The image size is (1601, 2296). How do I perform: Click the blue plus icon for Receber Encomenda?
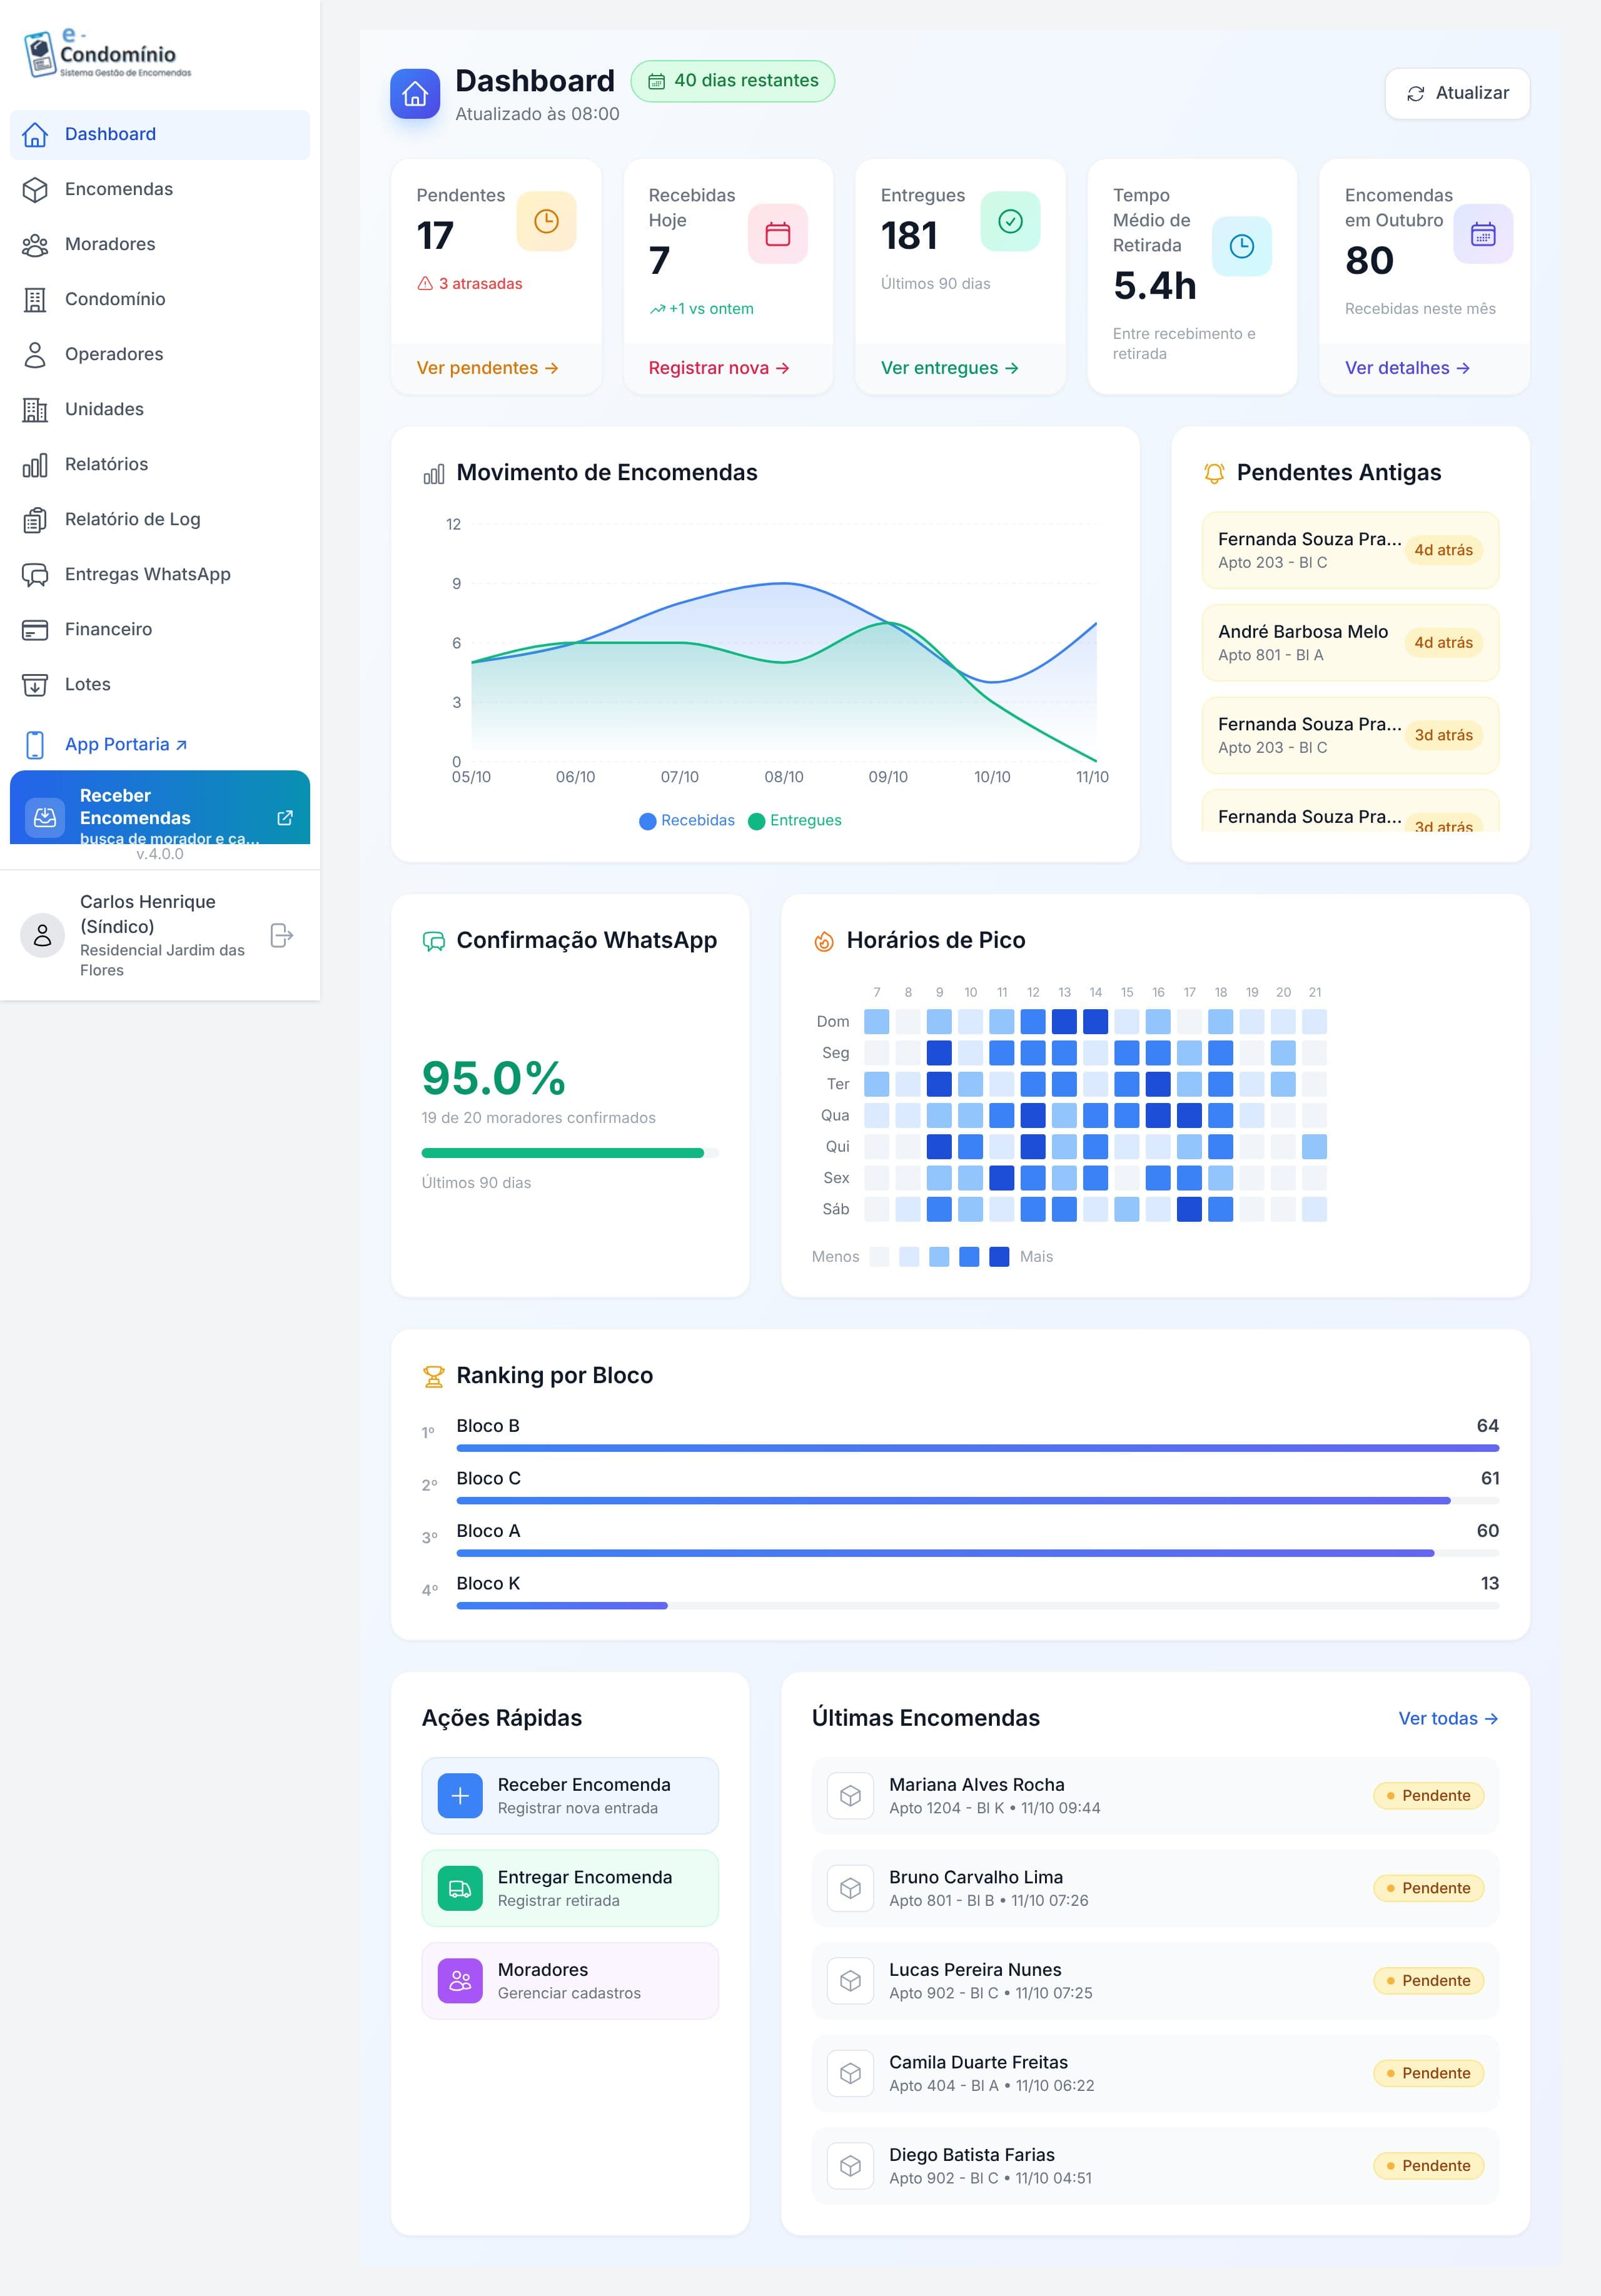tap(460, 1795)
